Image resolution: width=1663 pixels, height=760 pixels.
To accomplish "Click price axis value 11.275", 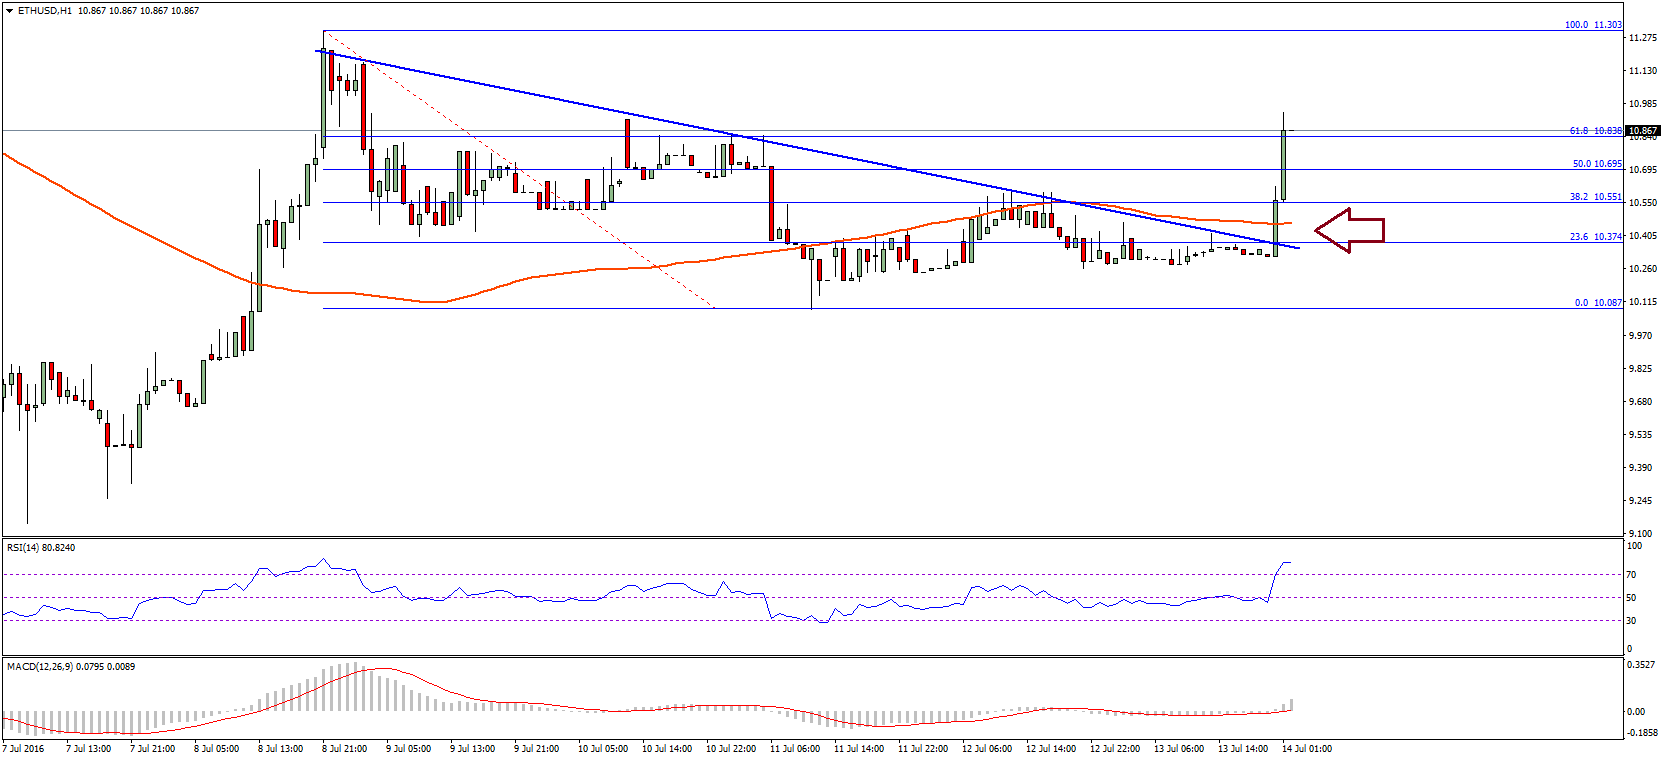I will click(x=1643, y=38).
